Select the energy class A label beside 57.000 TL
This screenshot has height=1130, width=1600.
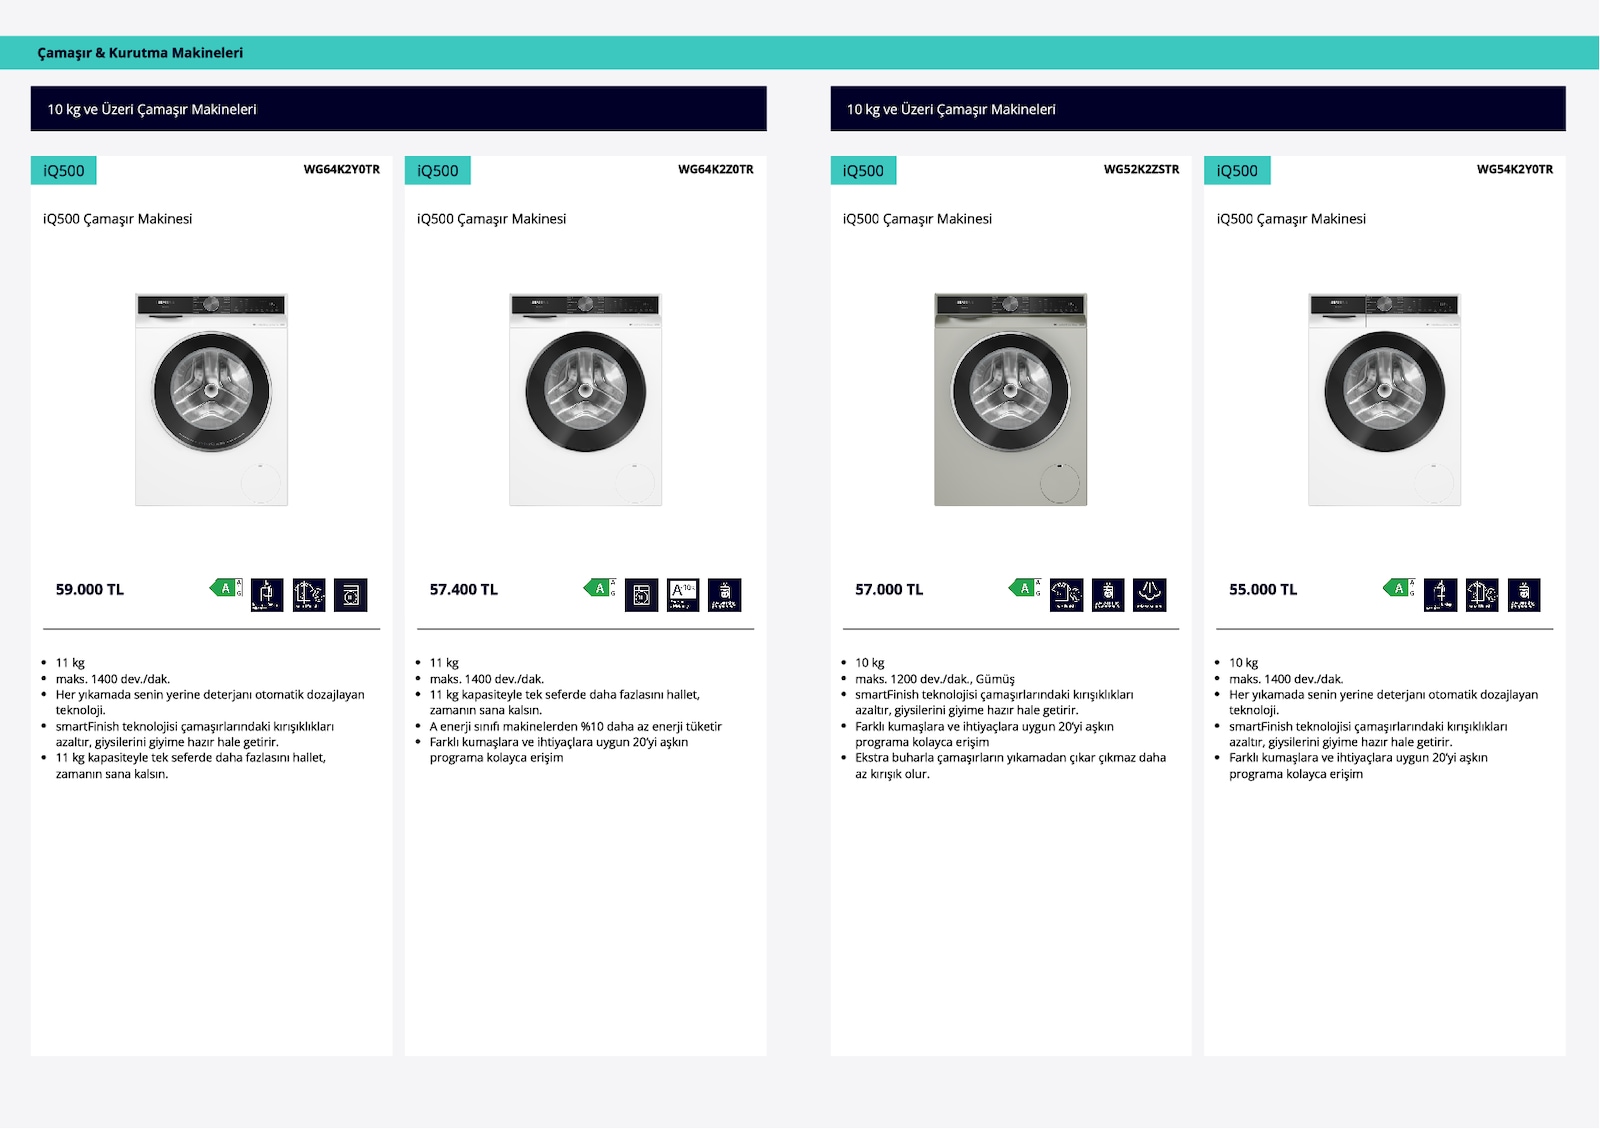click(1025, 588)
